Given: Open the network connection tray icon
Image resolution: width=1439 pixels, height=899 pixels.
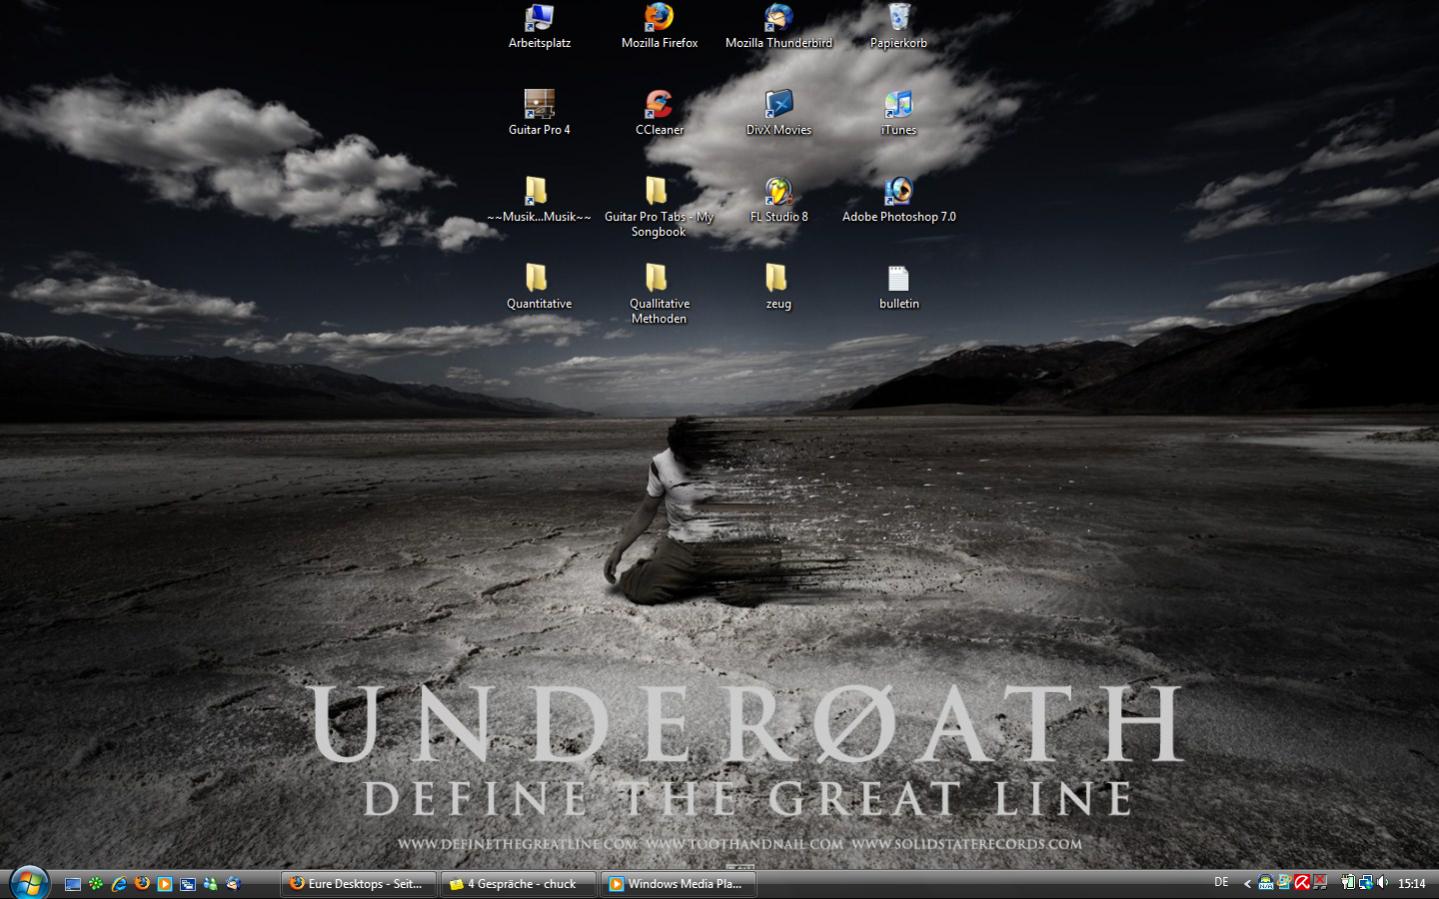Looking at the screenshot, I should [x=1365, y=883].
